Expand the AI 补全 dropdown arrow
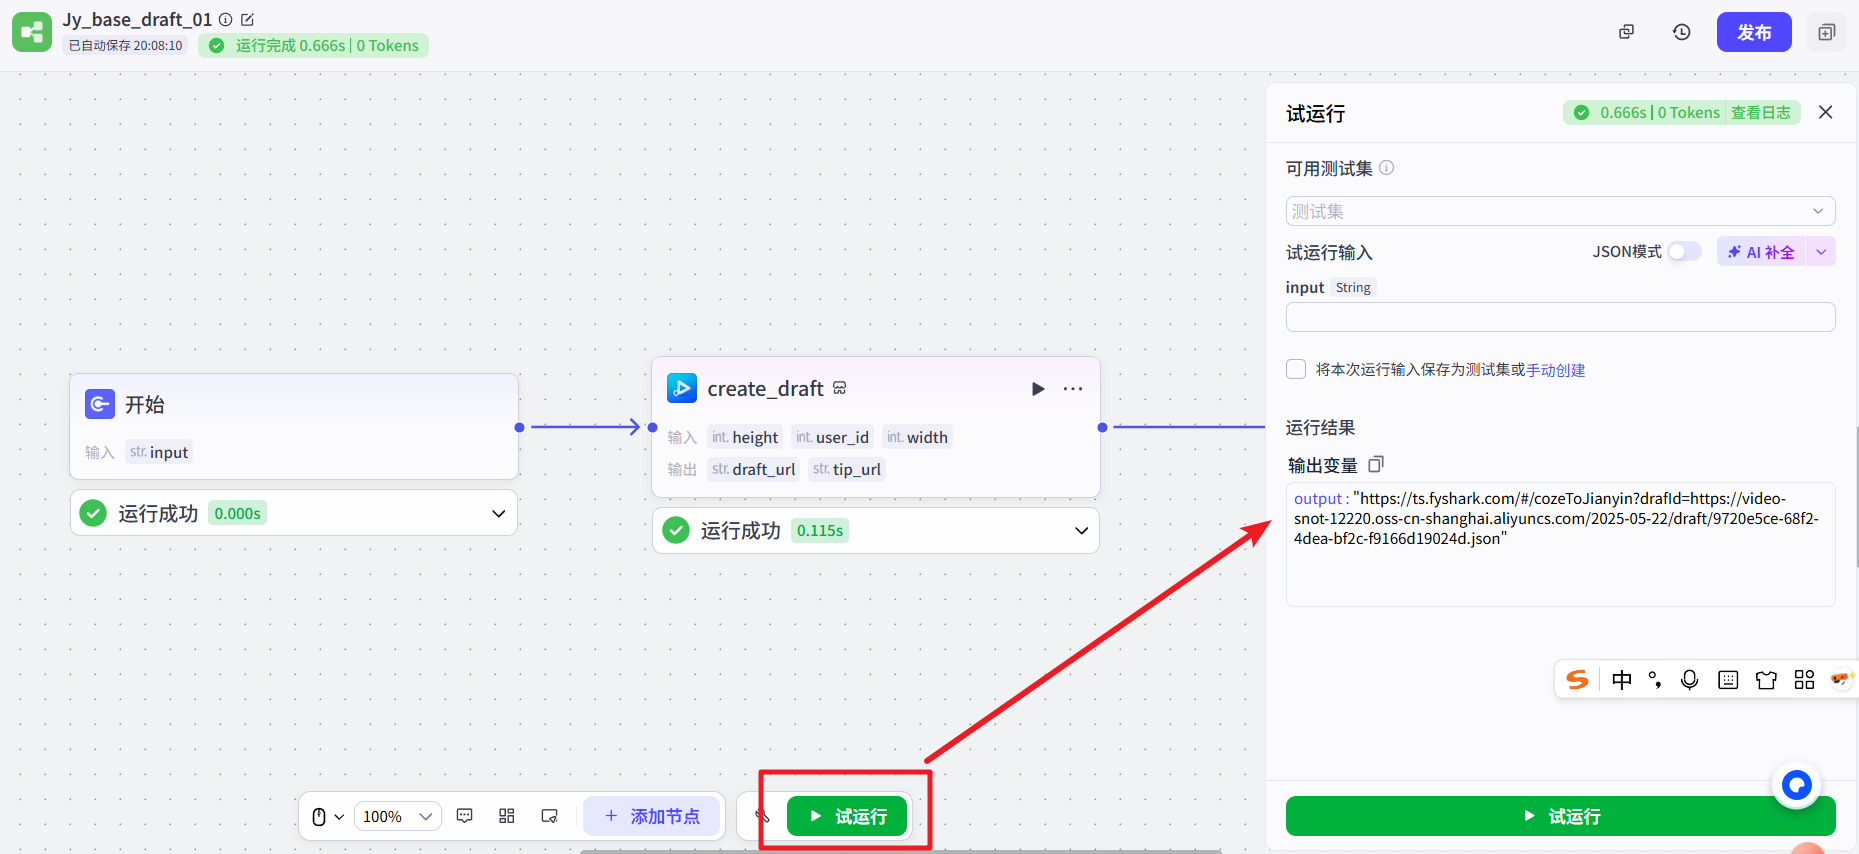 coord(1821,252)
